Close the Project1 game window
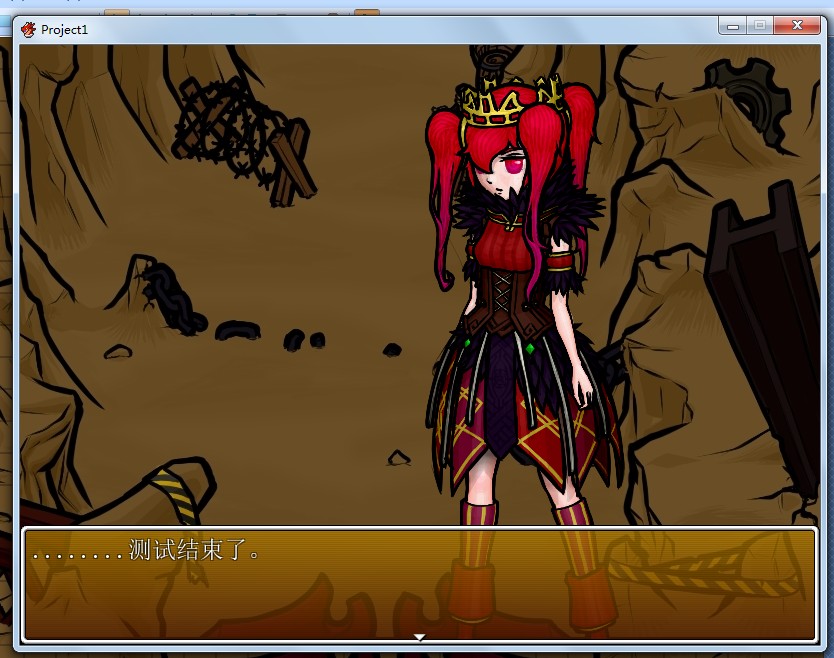 click(797, 26)
